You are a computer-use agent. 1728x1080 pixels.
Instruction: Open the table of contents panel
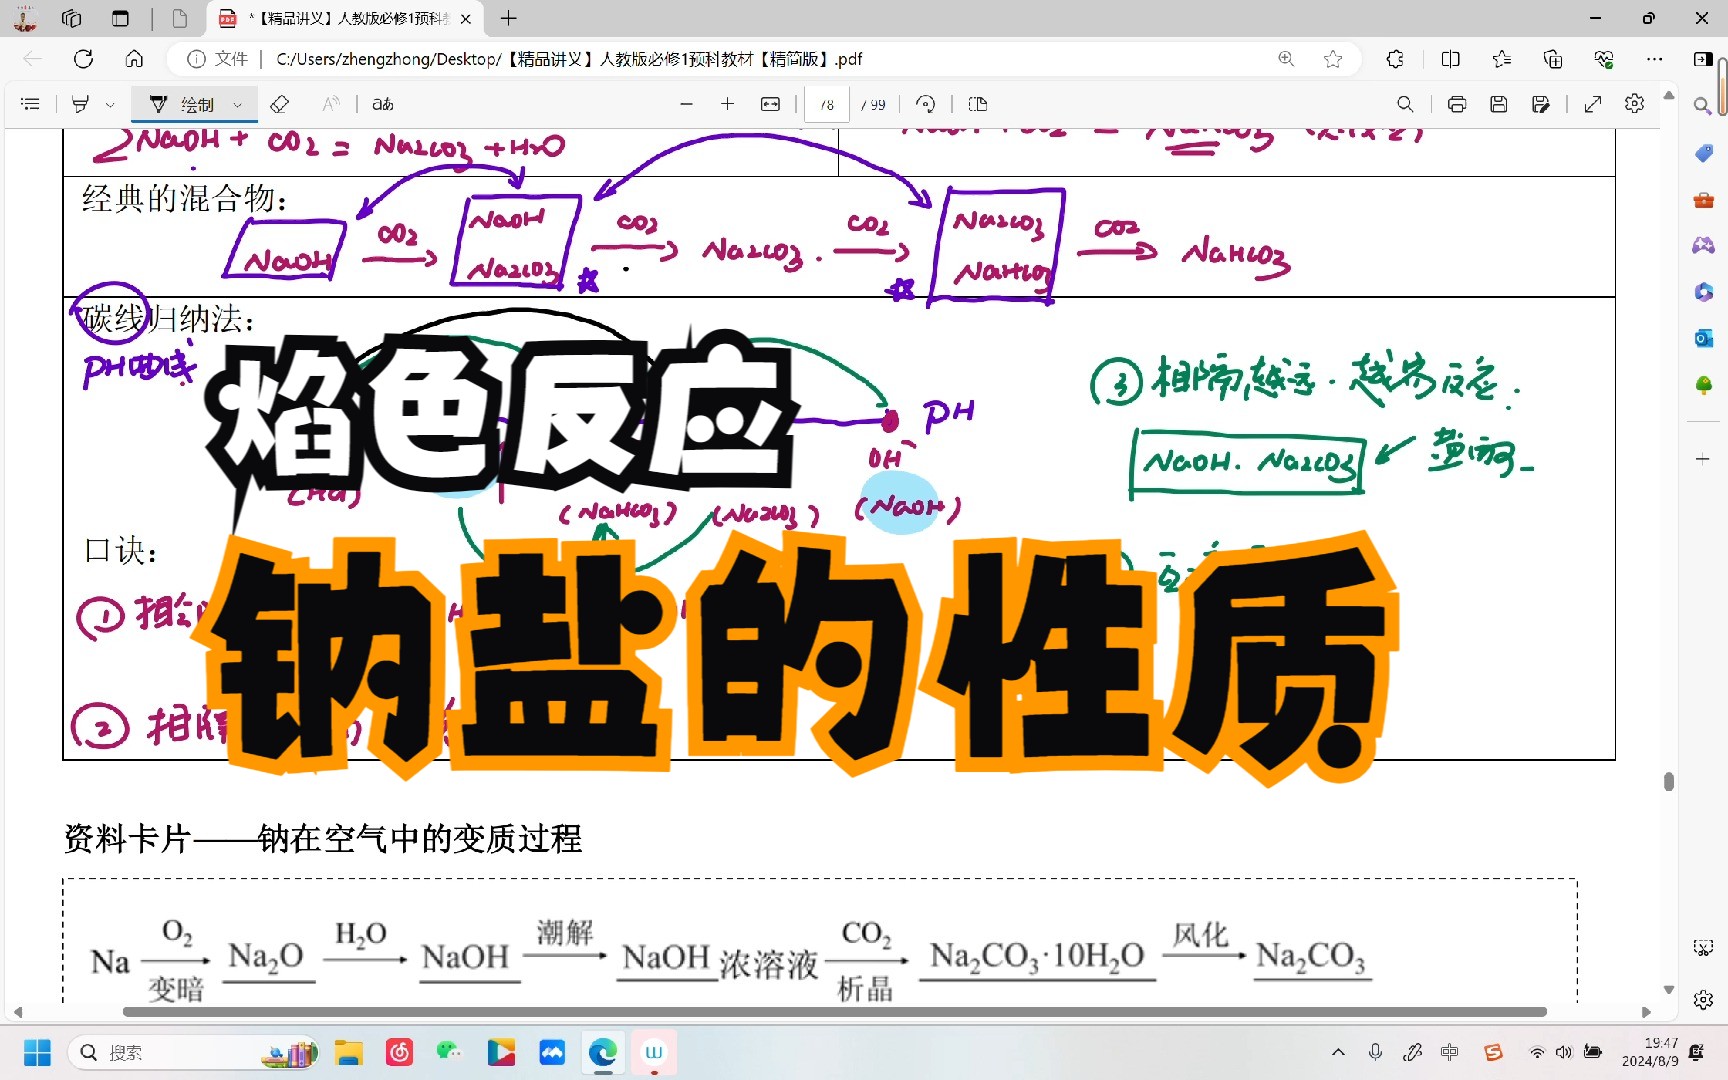[30, 104]
